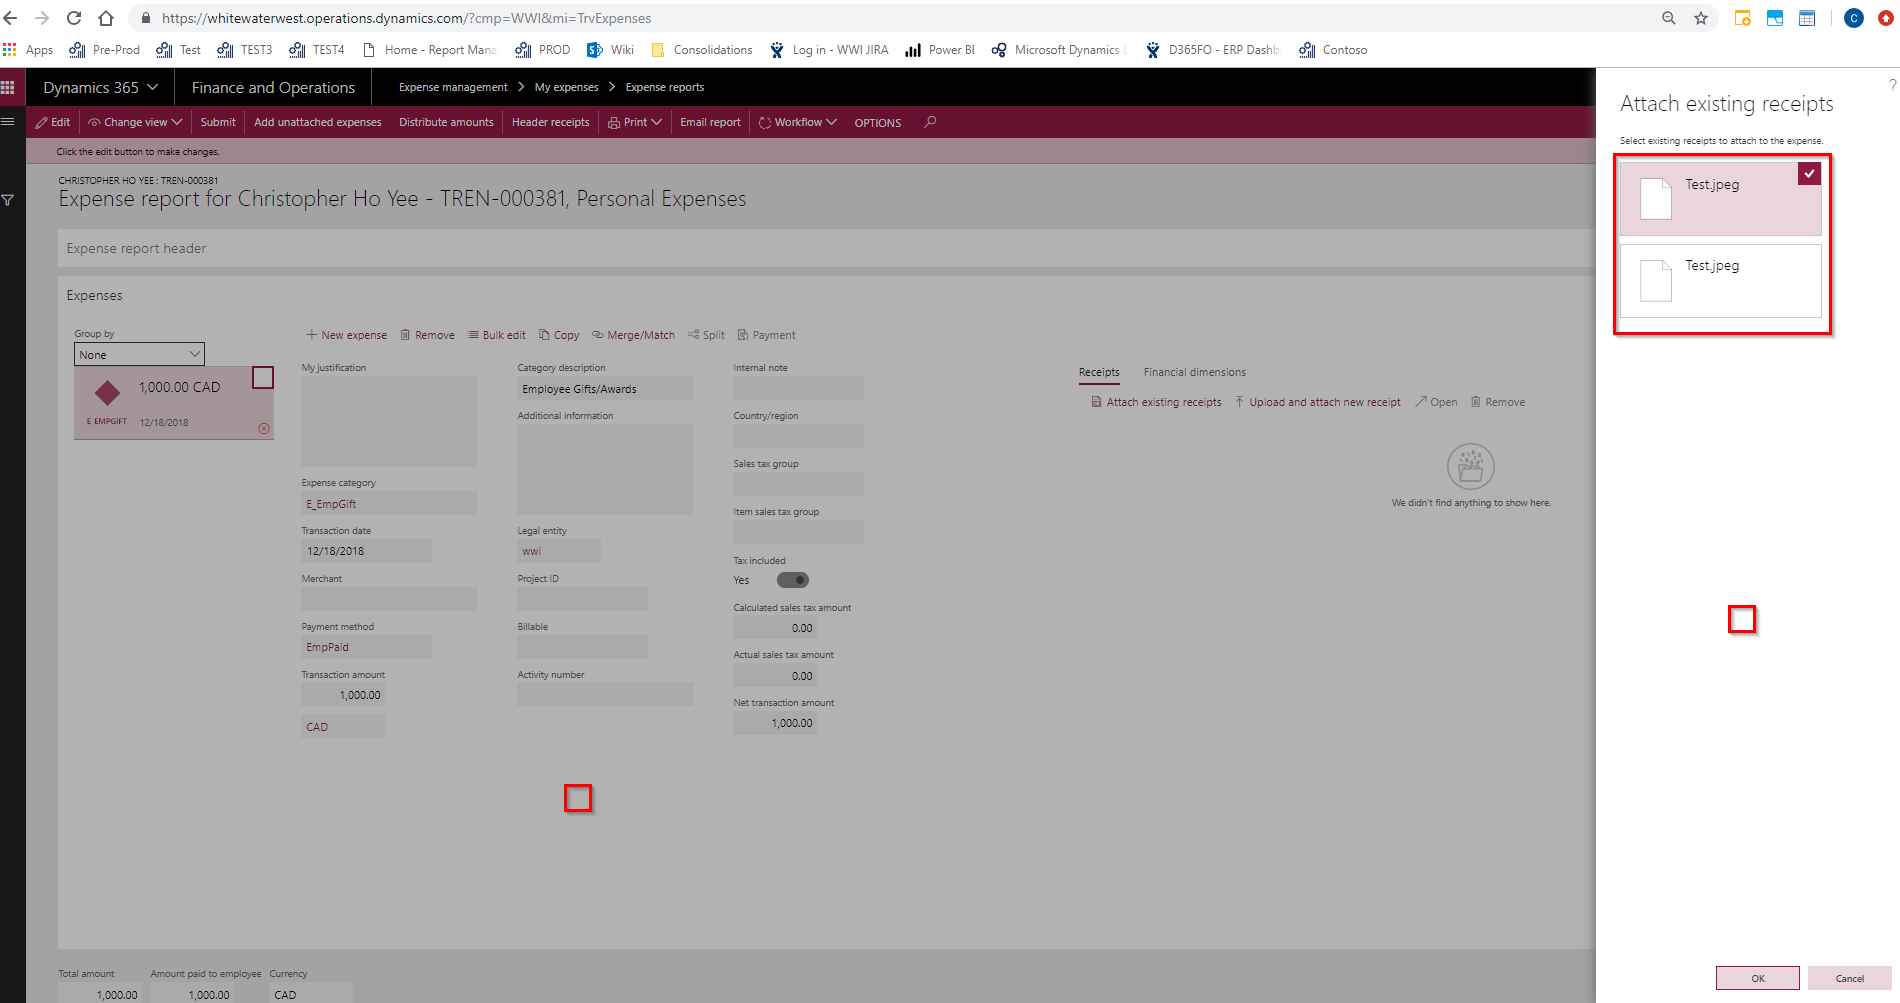Go back in the browser
1900x1003 pixels.
point(11,18)
